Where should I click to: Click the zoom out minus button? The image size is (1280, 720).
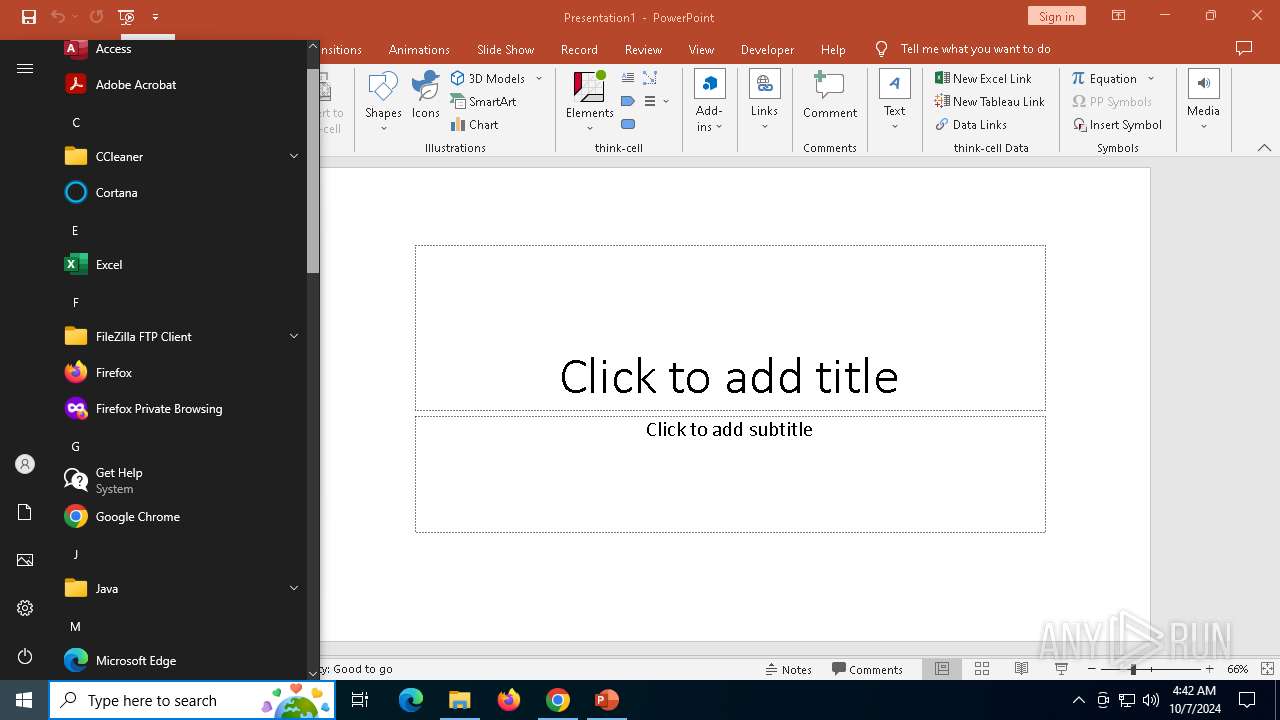pyautogui.click(x=1092, y=669)
